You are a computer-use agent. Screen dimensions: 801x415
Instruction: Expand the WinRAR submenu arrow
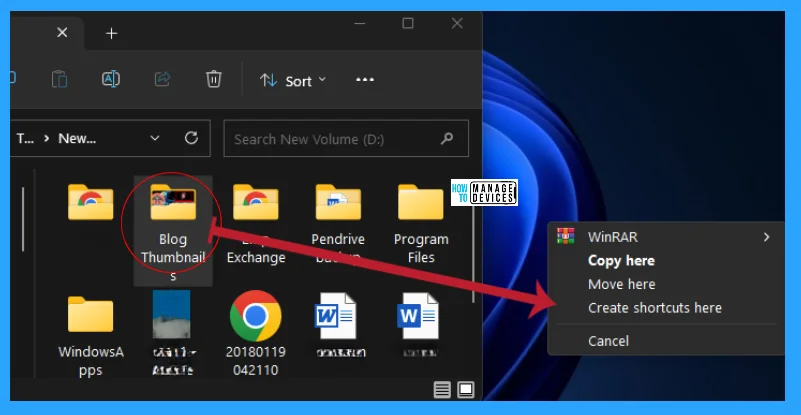(766, 237)
